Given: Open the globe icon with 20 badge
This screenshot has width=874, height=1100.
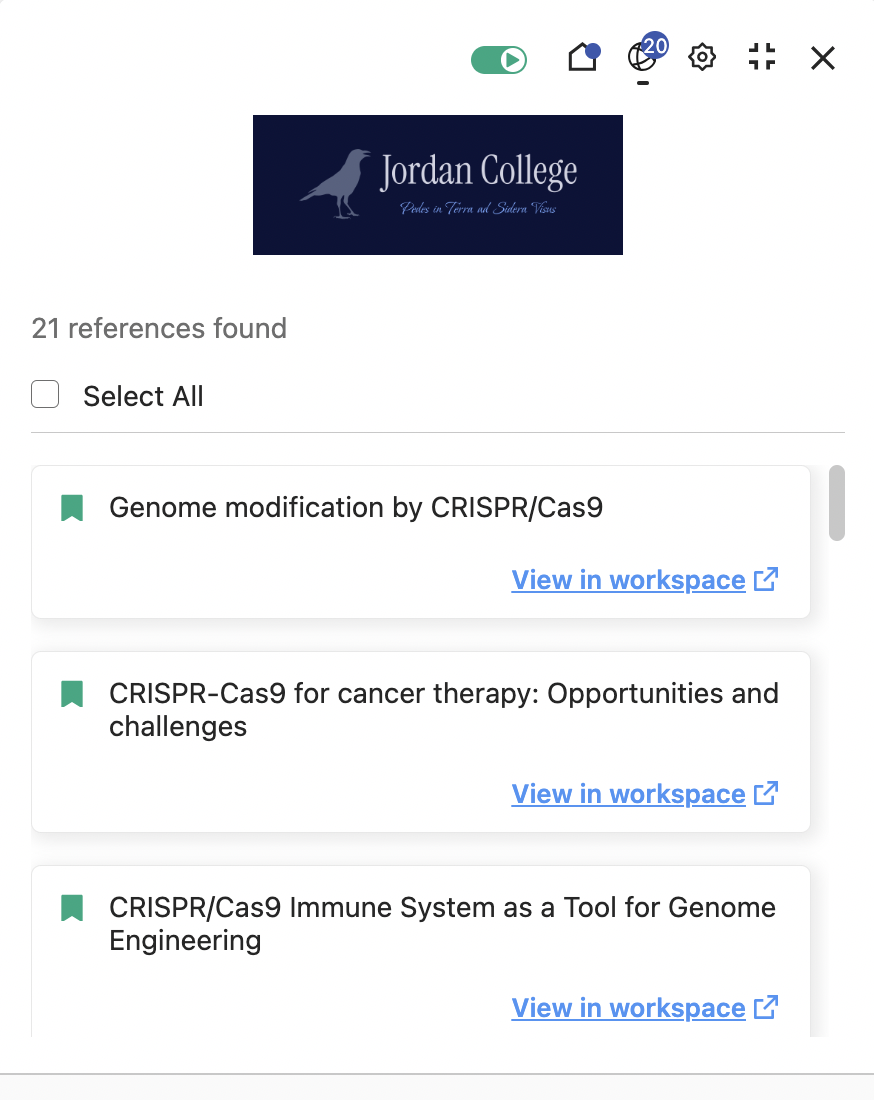Looking at the screenshot, I should click(642, 58).
